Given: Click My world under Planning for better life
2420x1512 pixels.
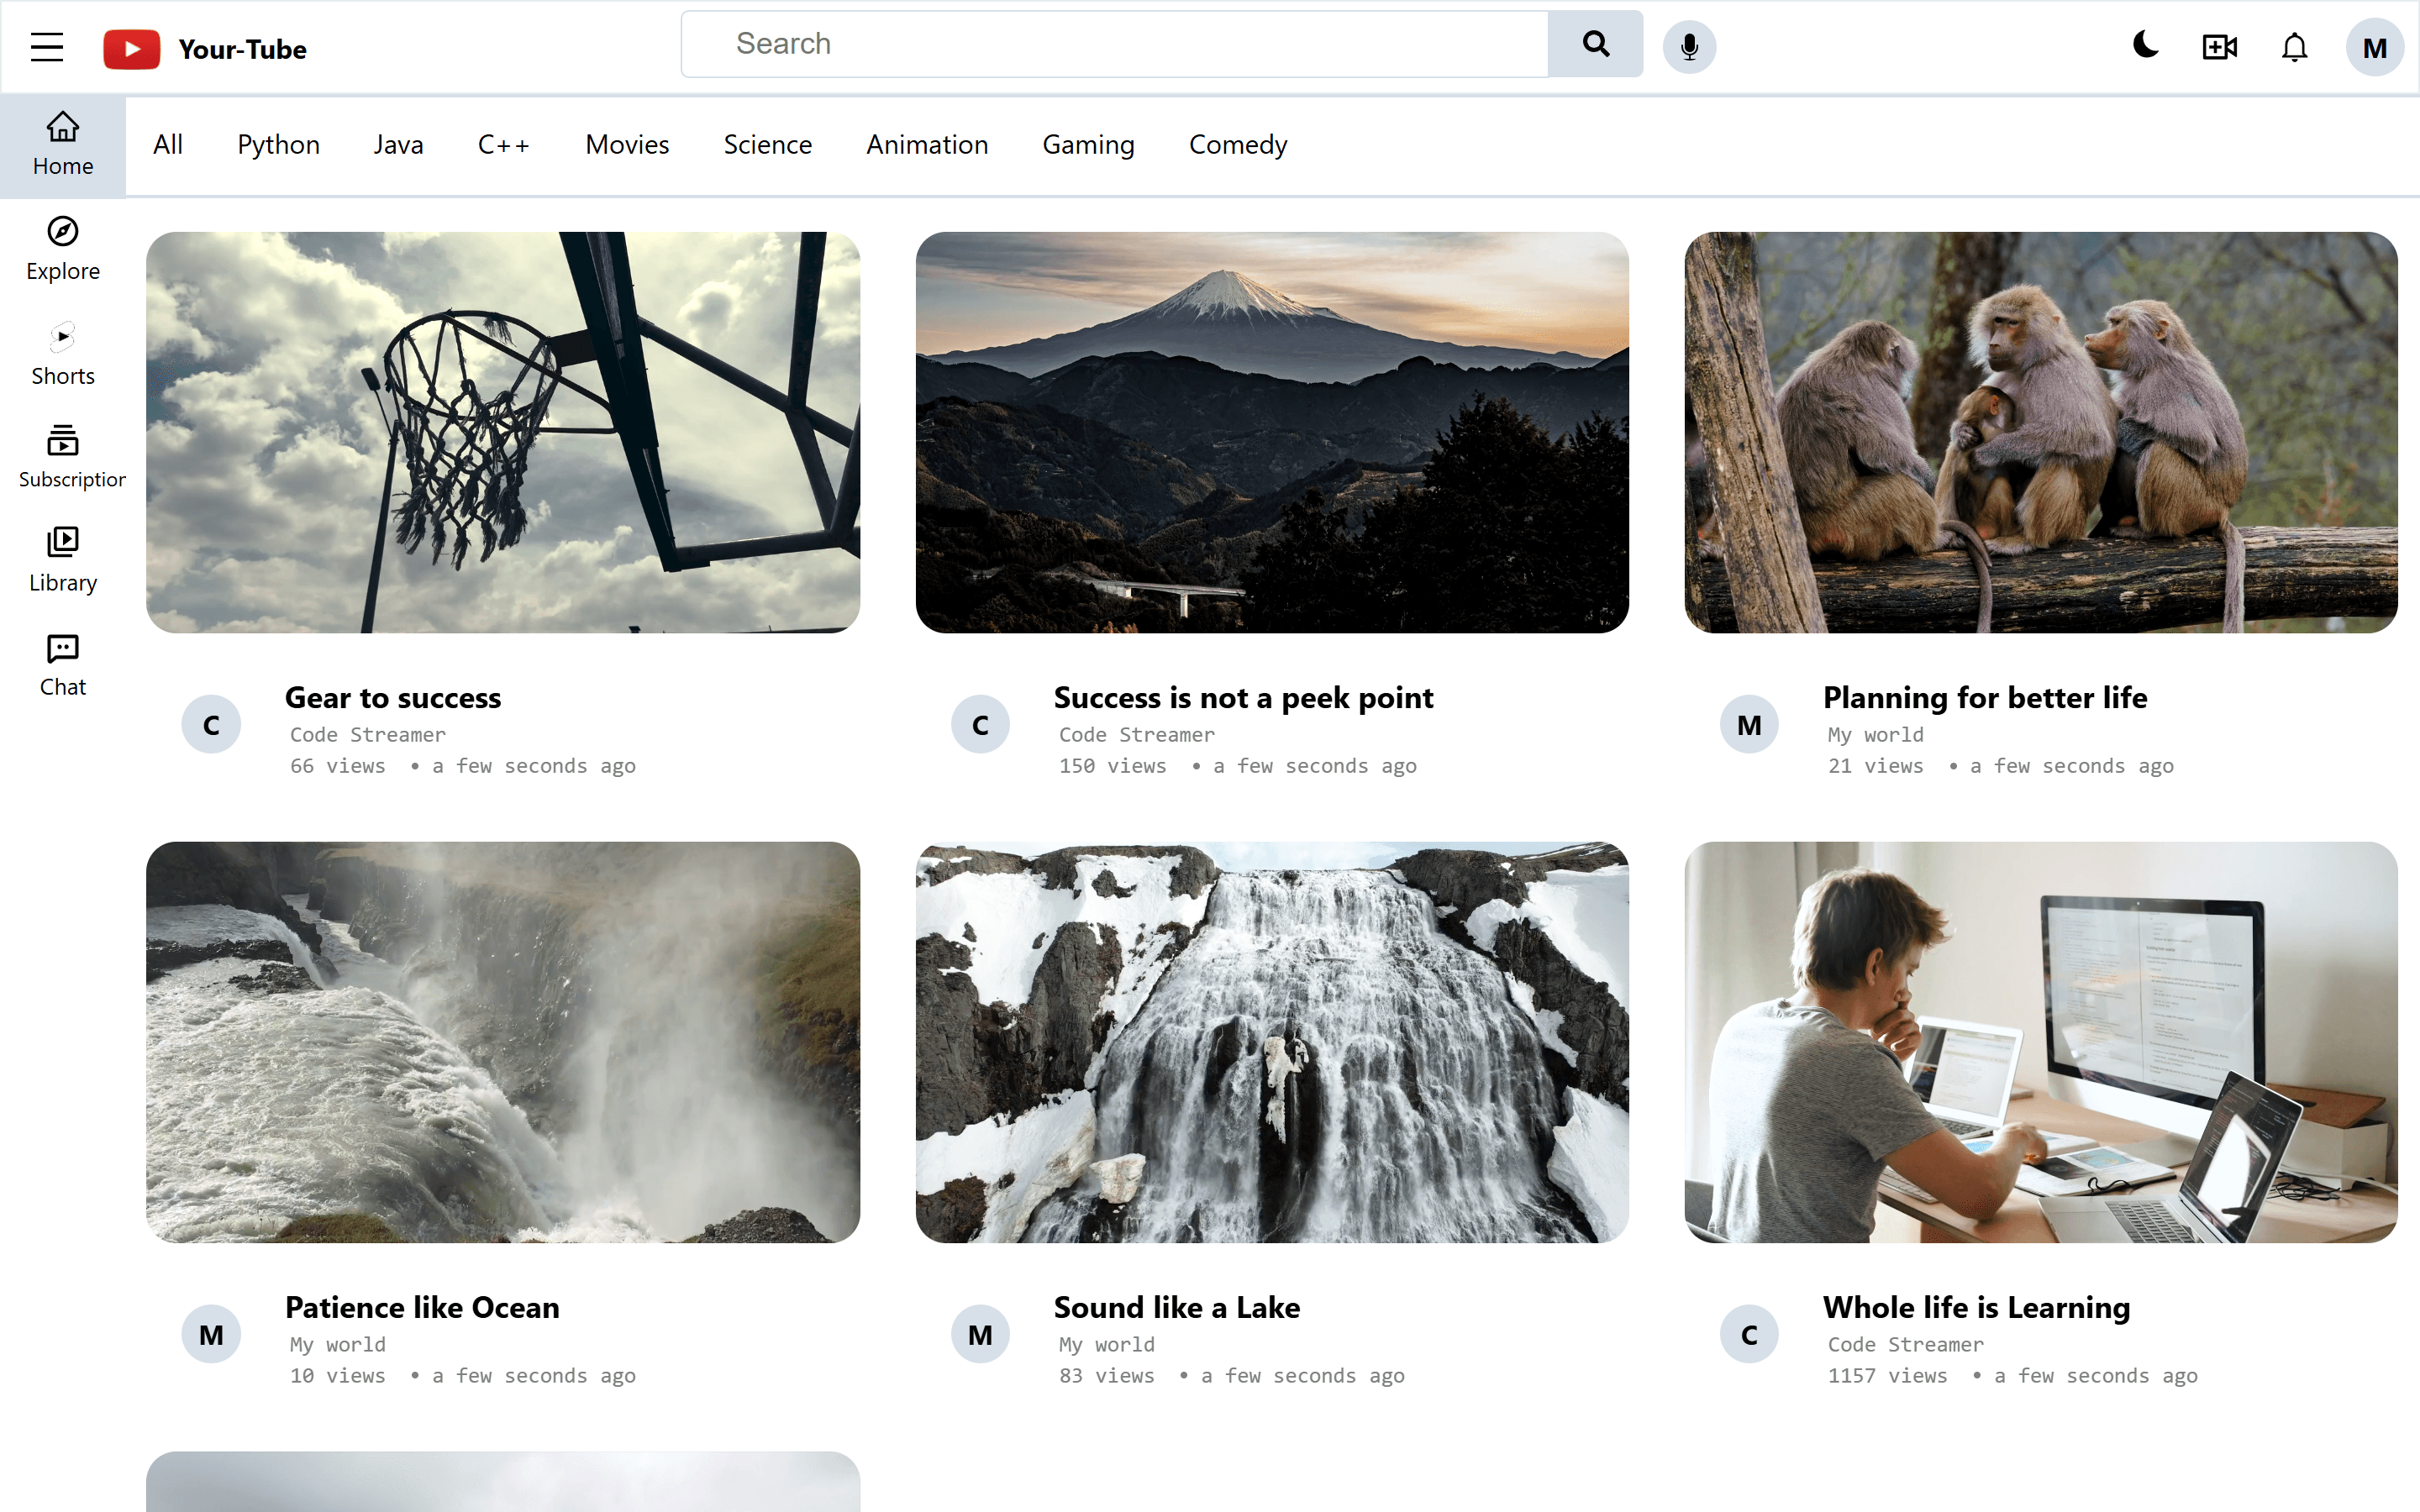Looking at the screenshot, I should click(x=1876, y=735).
